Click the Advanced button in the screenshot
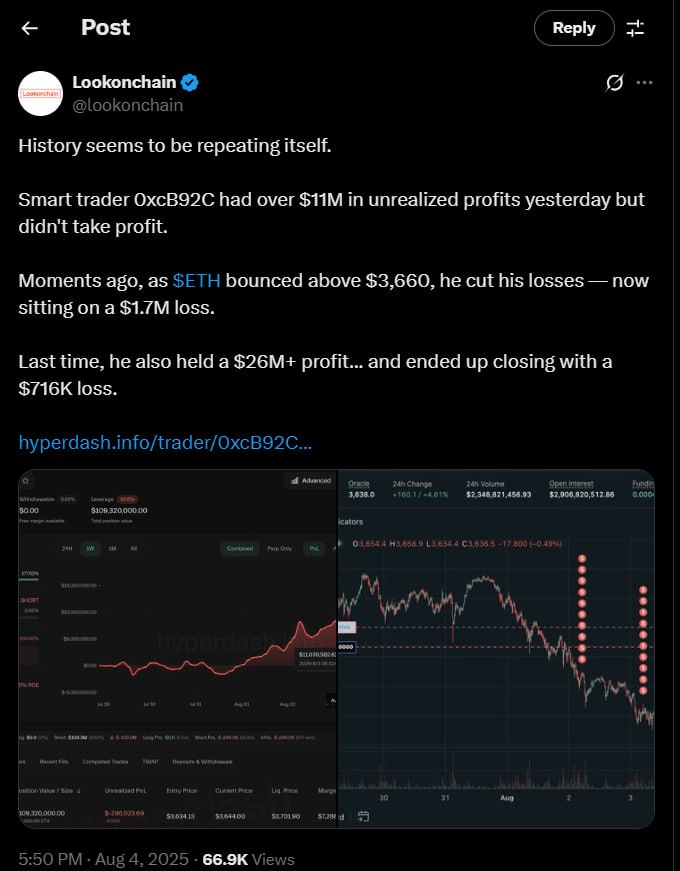This screenshot has width=680, height=871. [311, 480]
